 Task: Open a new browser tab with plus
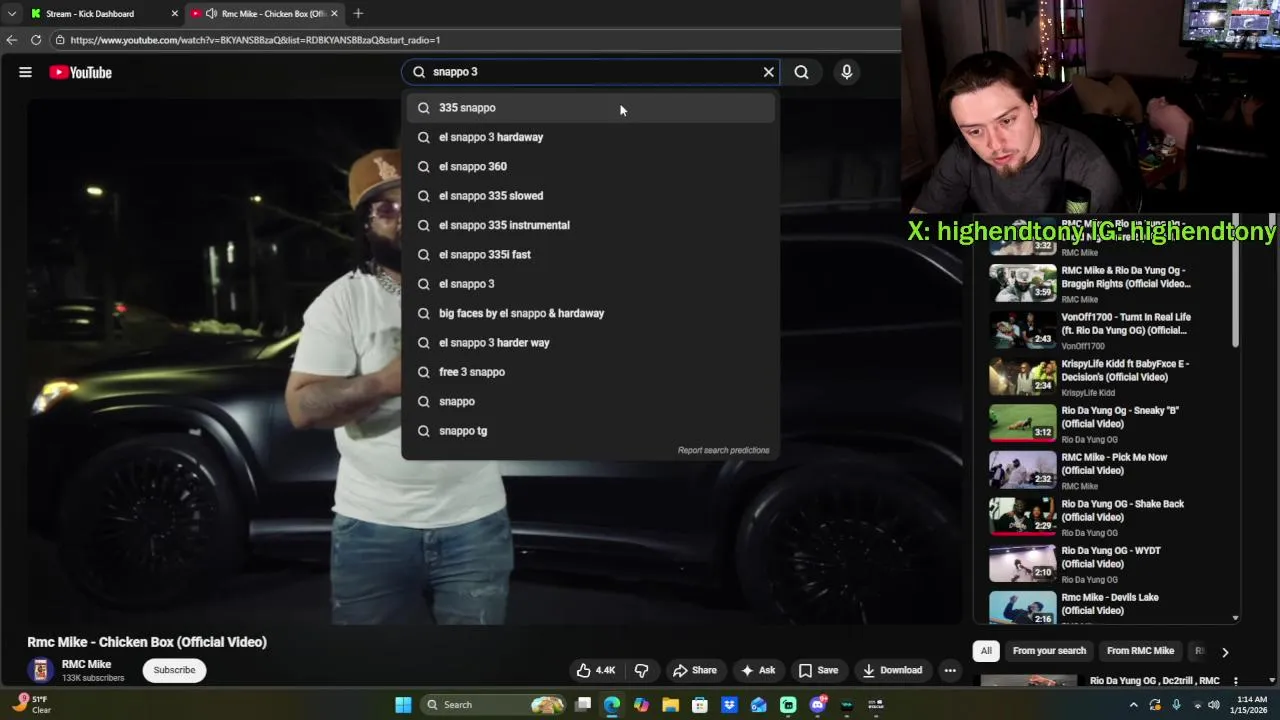358,14
